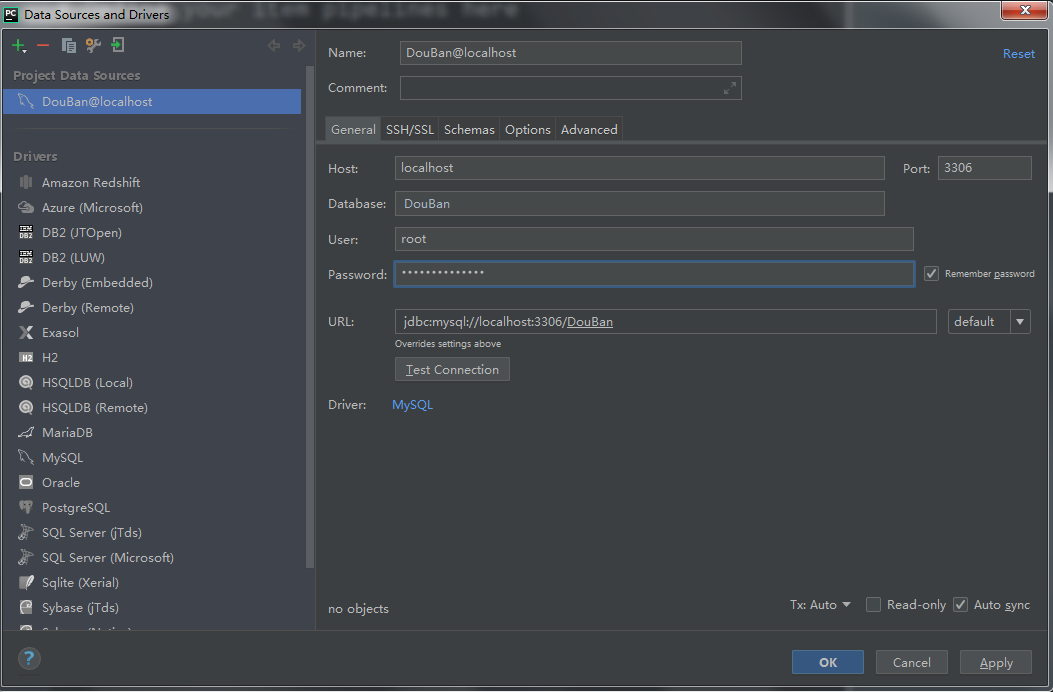Focus the Password field

coord(654,274)
